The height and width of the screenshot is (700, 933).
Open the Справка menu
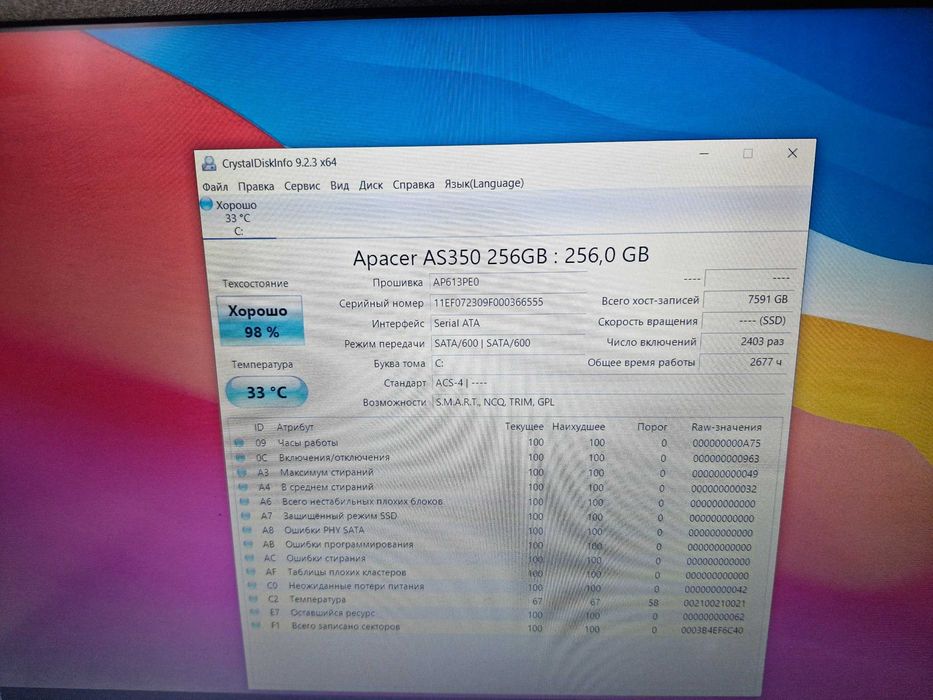(x=413, y=185)
